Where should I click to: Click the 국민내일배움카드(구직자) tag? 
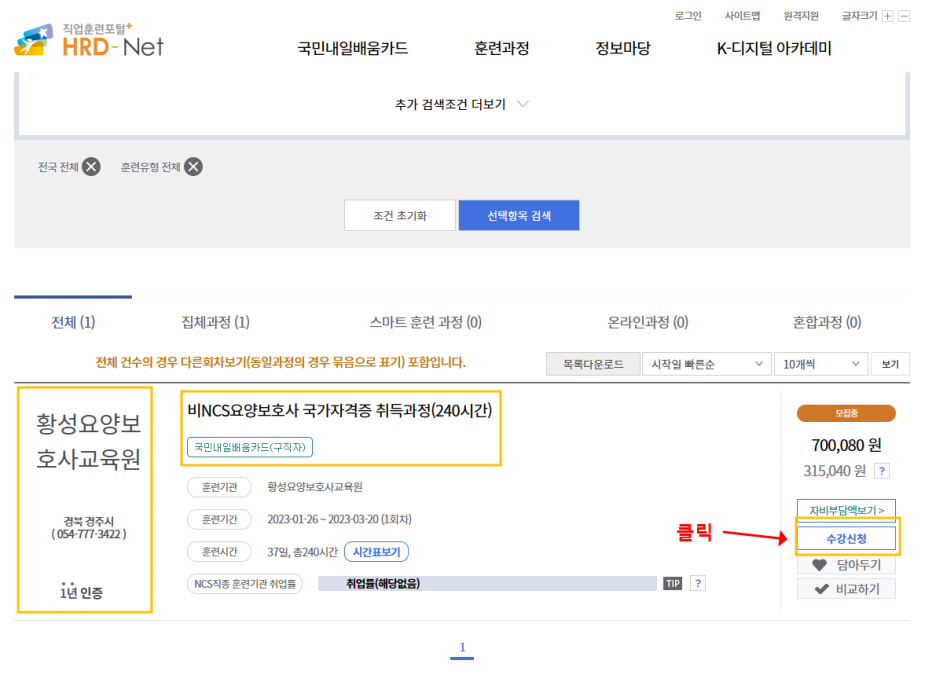[x=250, y=447]
